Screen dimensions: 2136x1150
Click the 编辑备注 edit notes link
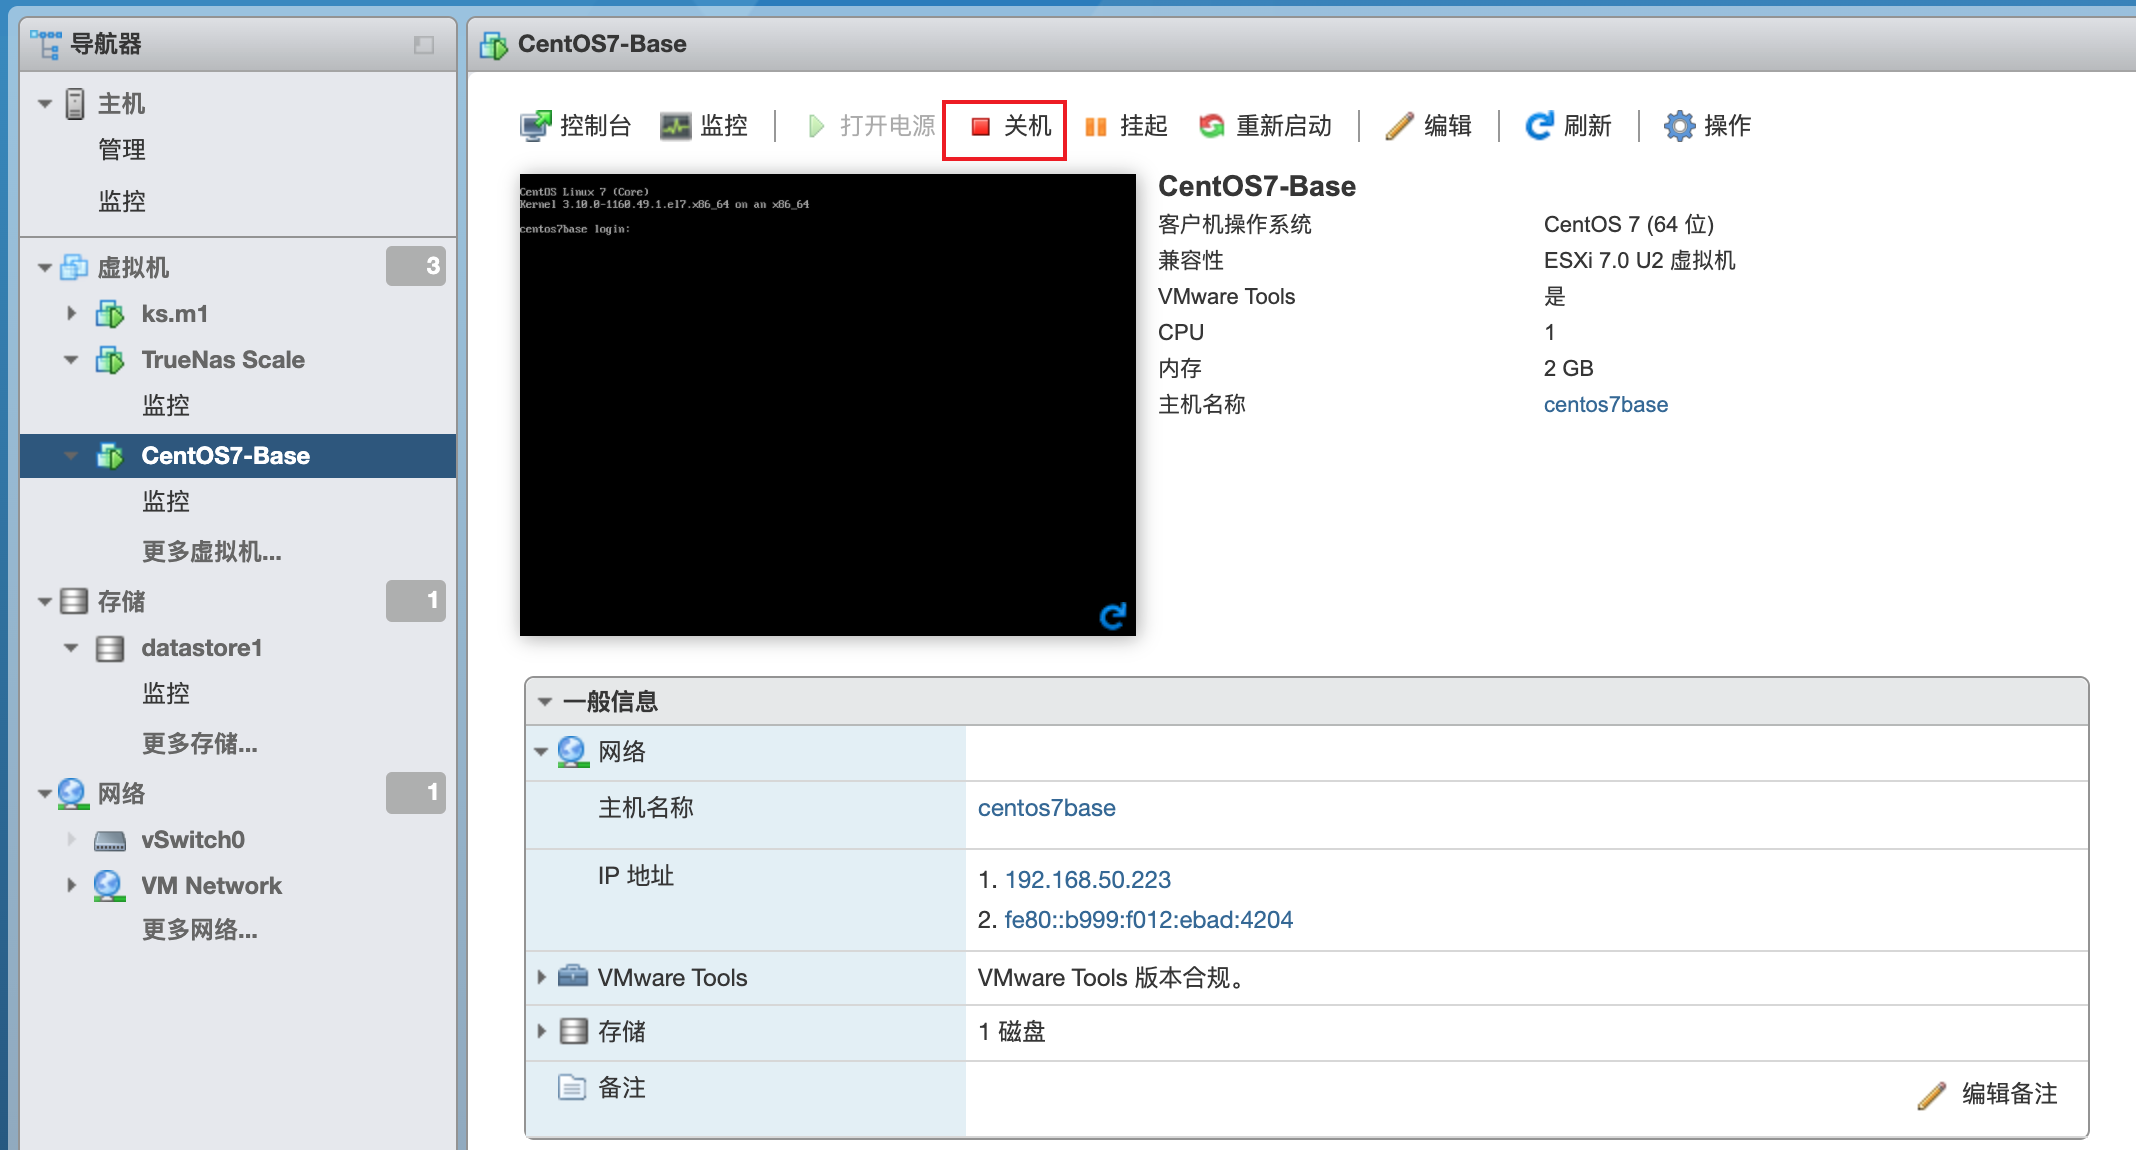pos(2008,1094)
